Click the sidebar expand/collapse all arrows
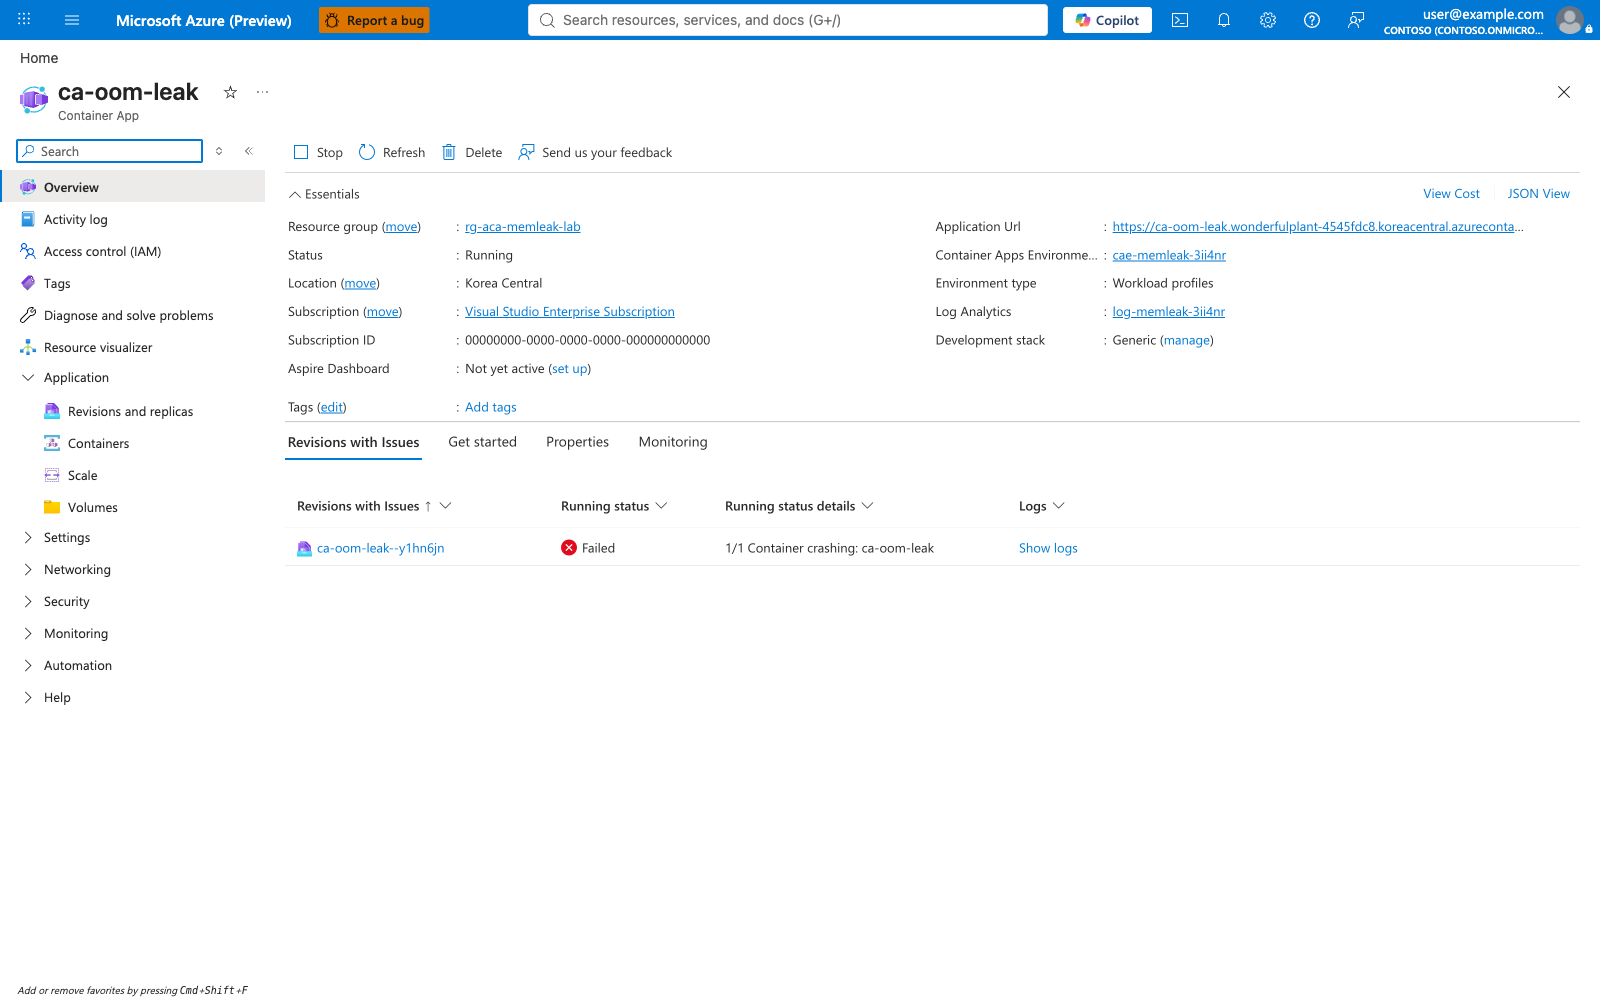 [x=219, y=151]
